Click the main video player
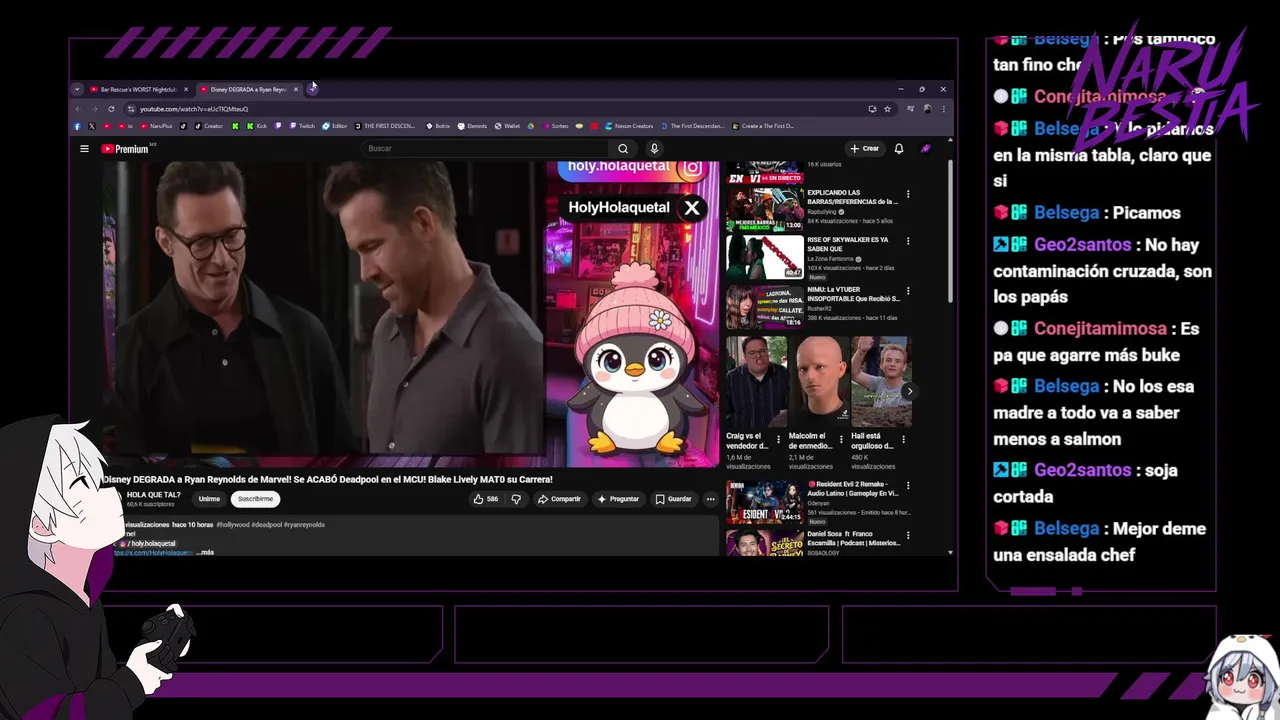Screen dimensions: 1280x720 410,315
